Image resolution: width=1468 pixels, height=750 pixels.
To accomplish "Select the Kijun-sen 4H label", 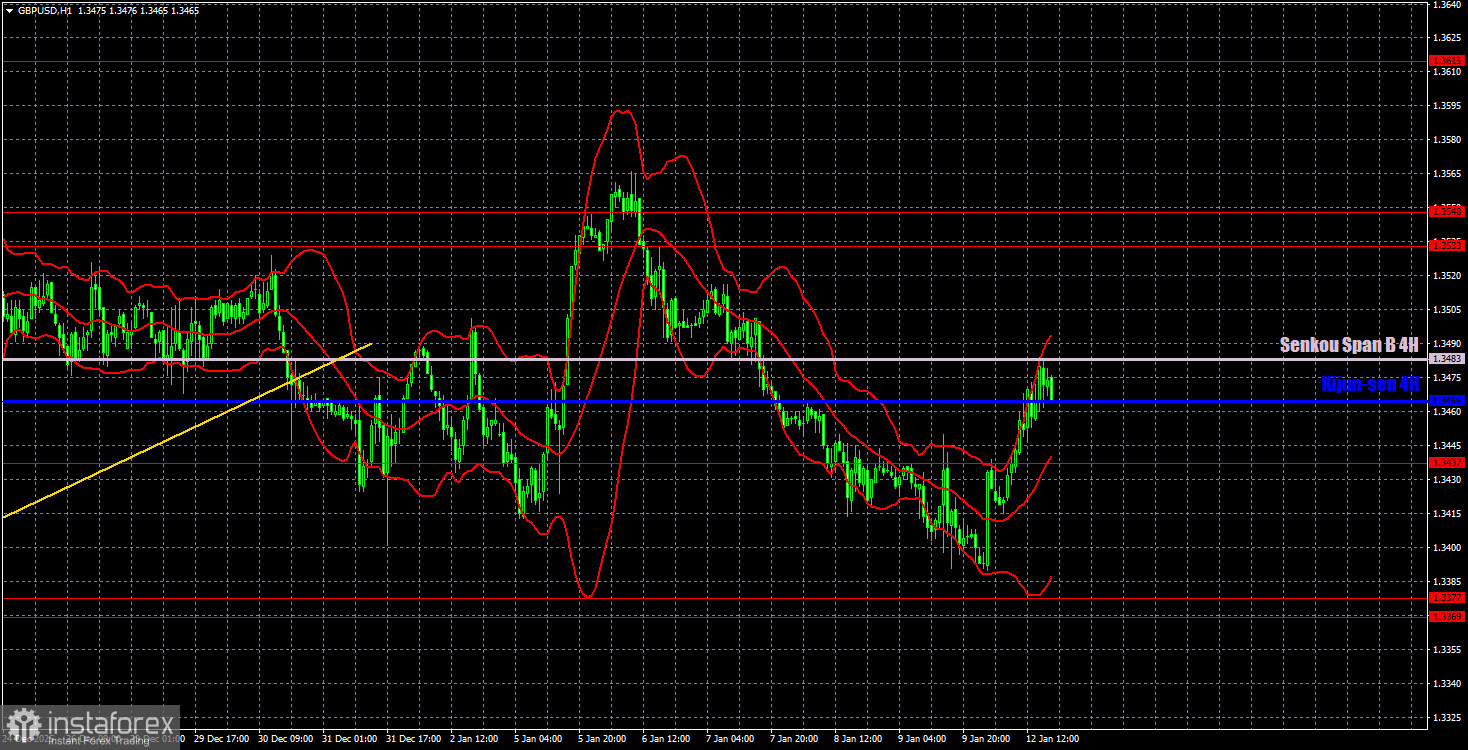I will [1368, 383].
